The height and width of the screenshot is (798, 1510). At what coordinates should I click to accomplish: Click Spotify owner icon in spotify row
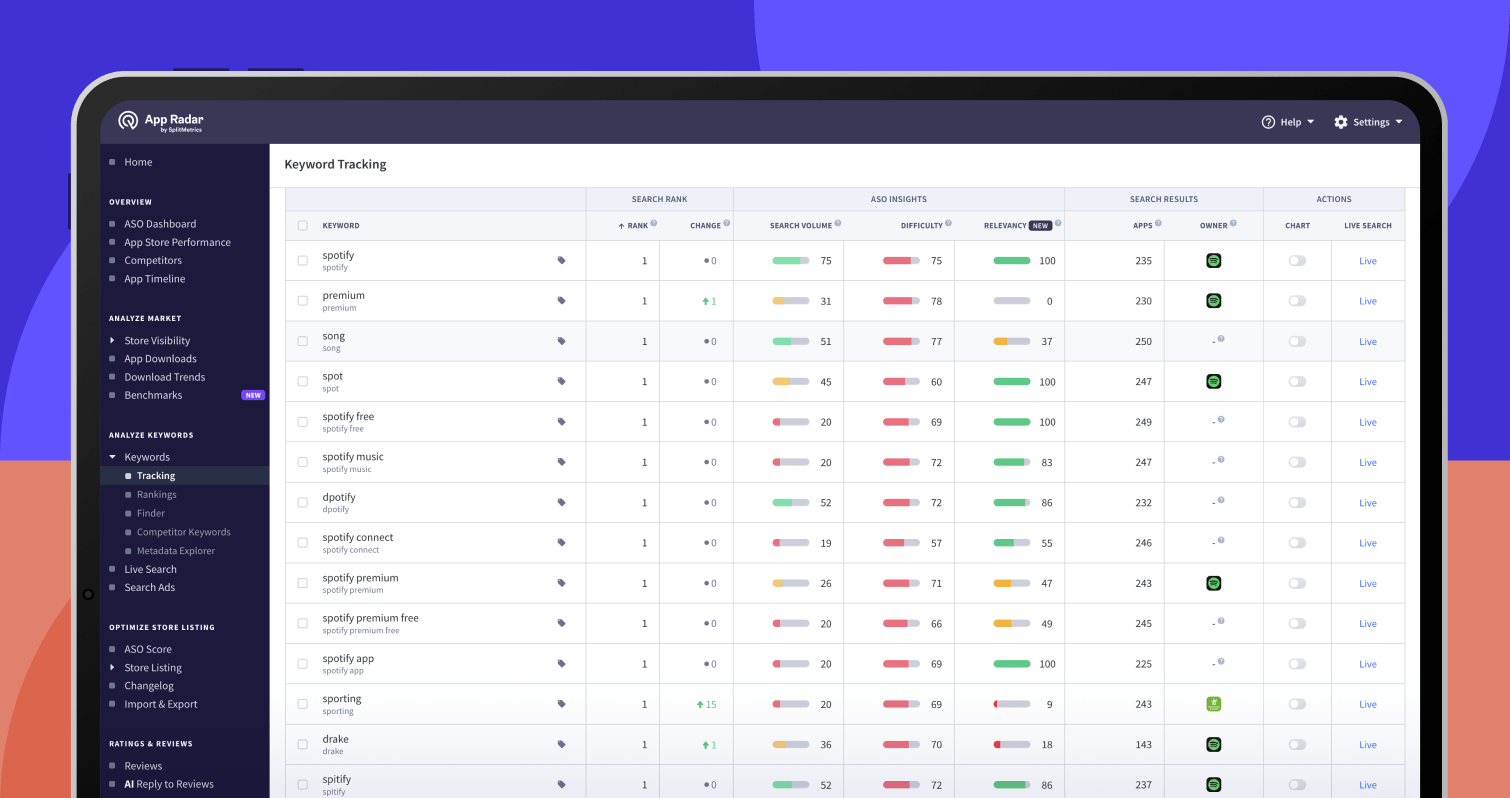(1214, 261)
